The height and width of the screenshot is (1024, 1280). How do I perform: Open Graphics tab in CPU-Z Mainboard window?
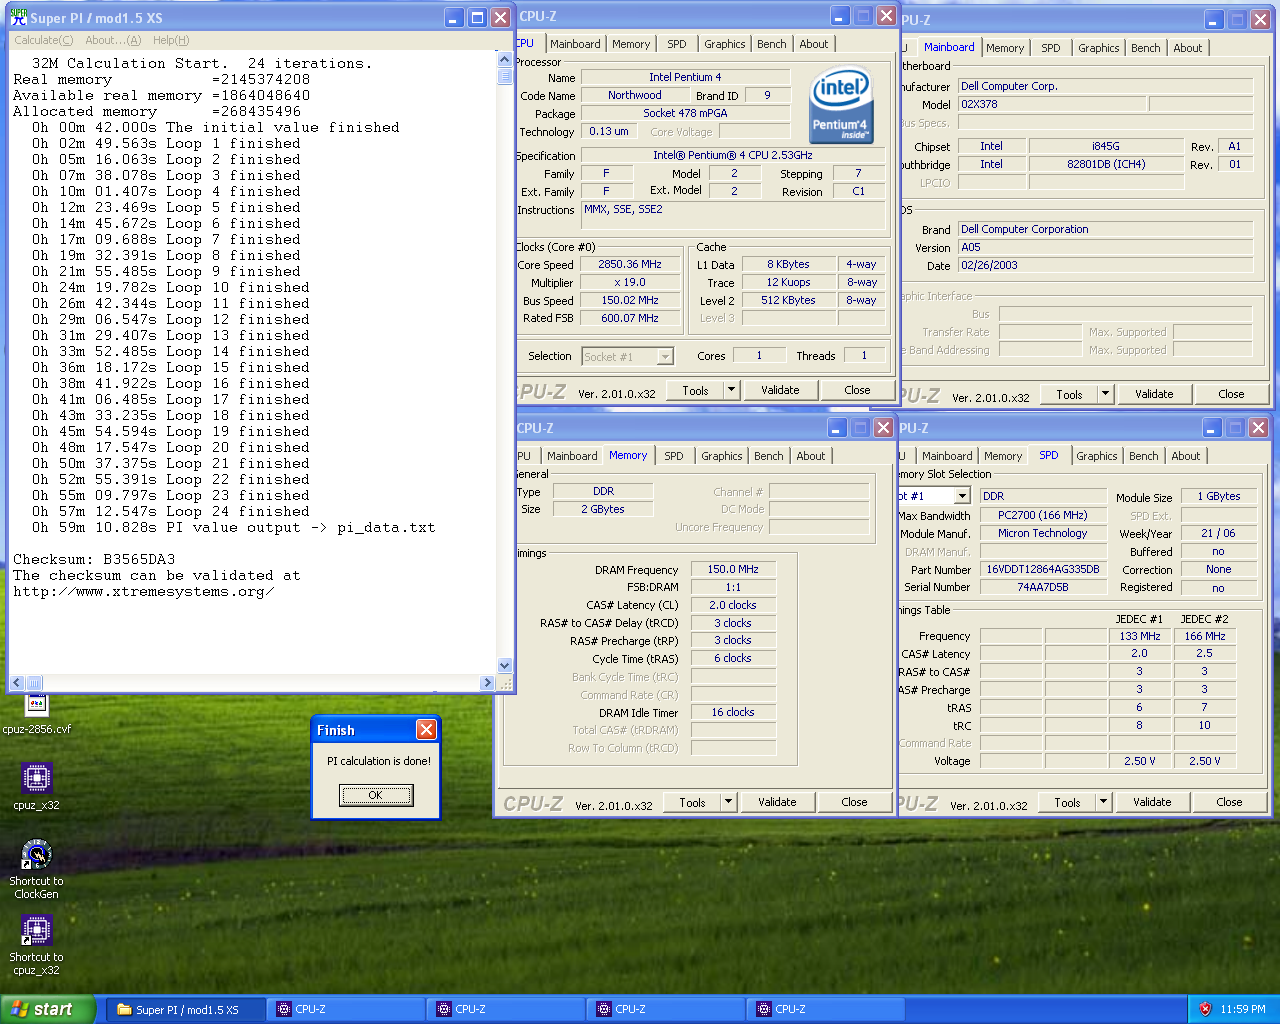(1098, 48)
